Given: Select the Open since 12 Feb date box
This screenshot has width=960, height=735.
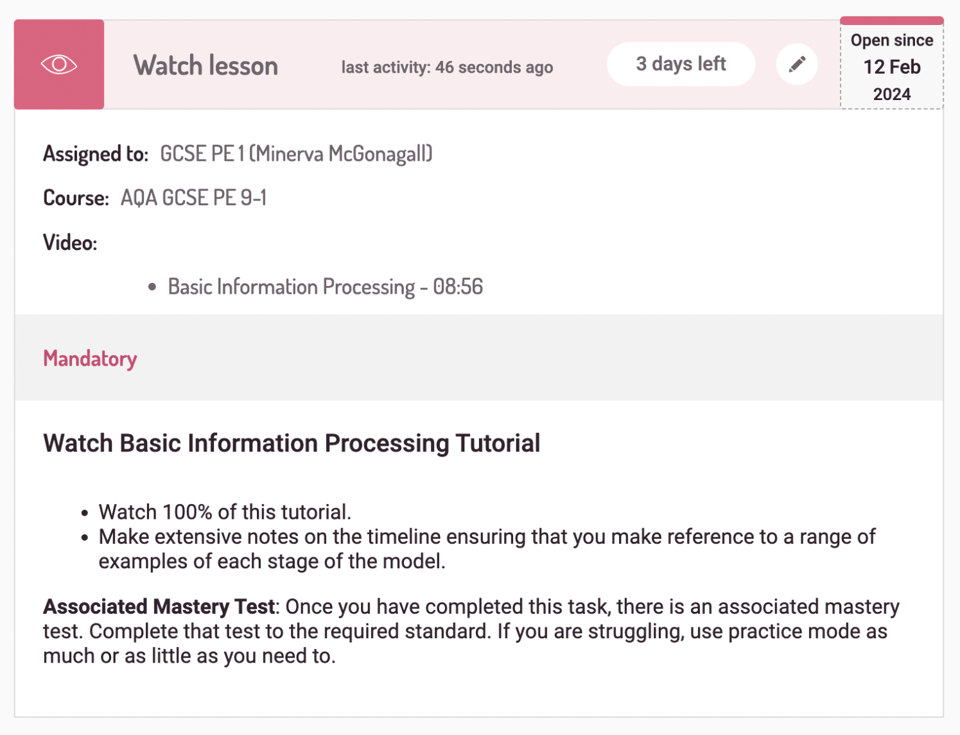Looking at the screenshot, I should point(892,67).
